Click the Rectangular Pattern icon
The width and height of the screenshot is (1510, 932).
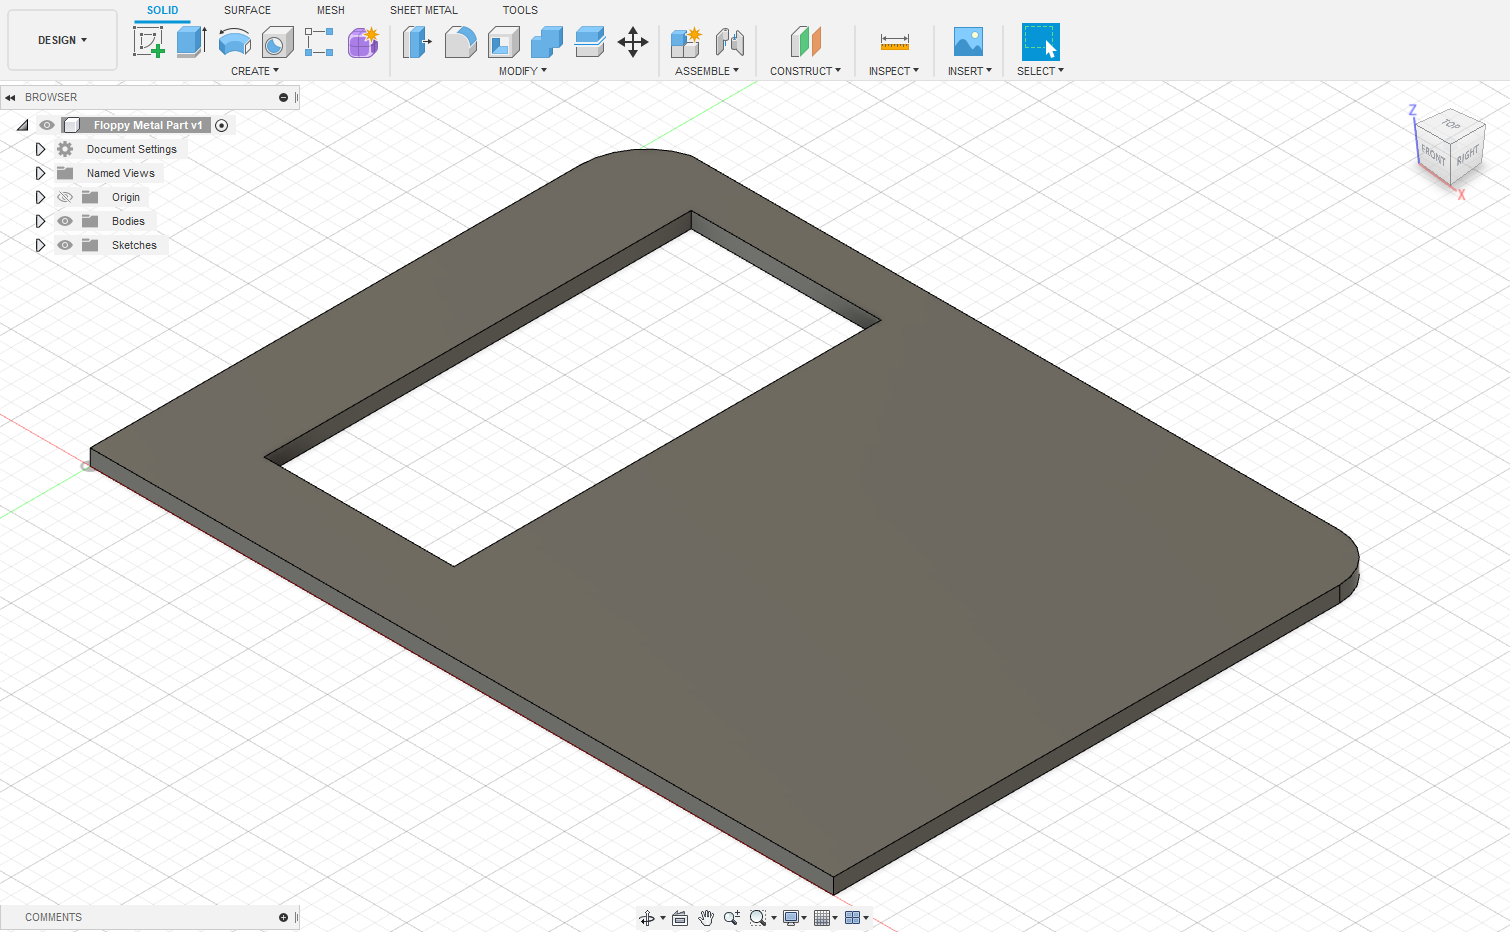click(x=319, y=42)
